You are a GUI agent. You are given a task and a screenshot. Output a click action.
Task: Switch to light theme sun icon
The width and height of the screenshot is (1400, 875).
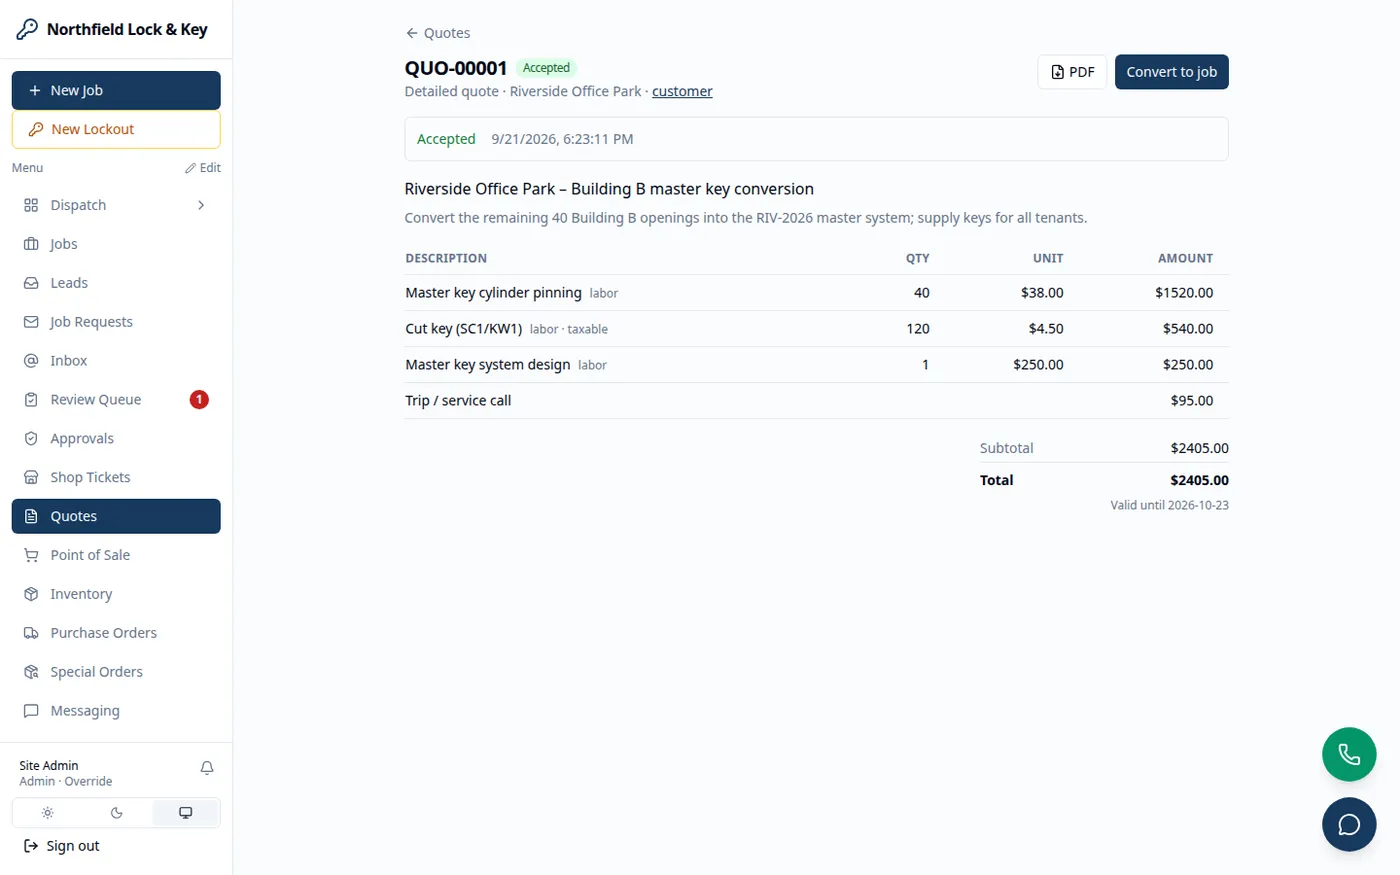click(x=47, y=813)
